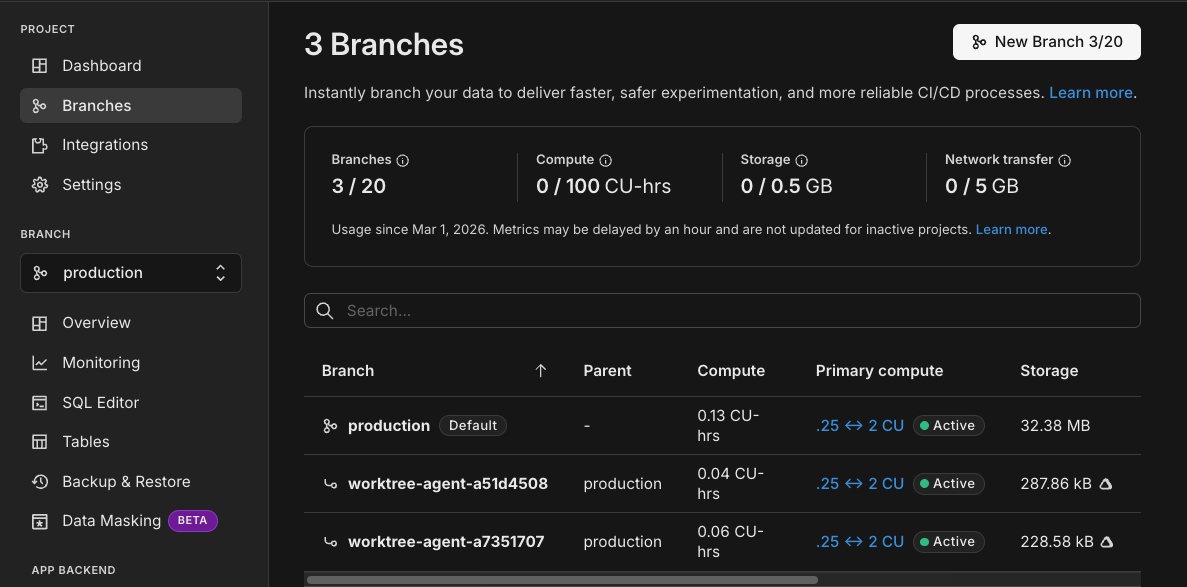Sort by the Storage column
Screen dimensions: 1187x587
[x=1049, y=370]
